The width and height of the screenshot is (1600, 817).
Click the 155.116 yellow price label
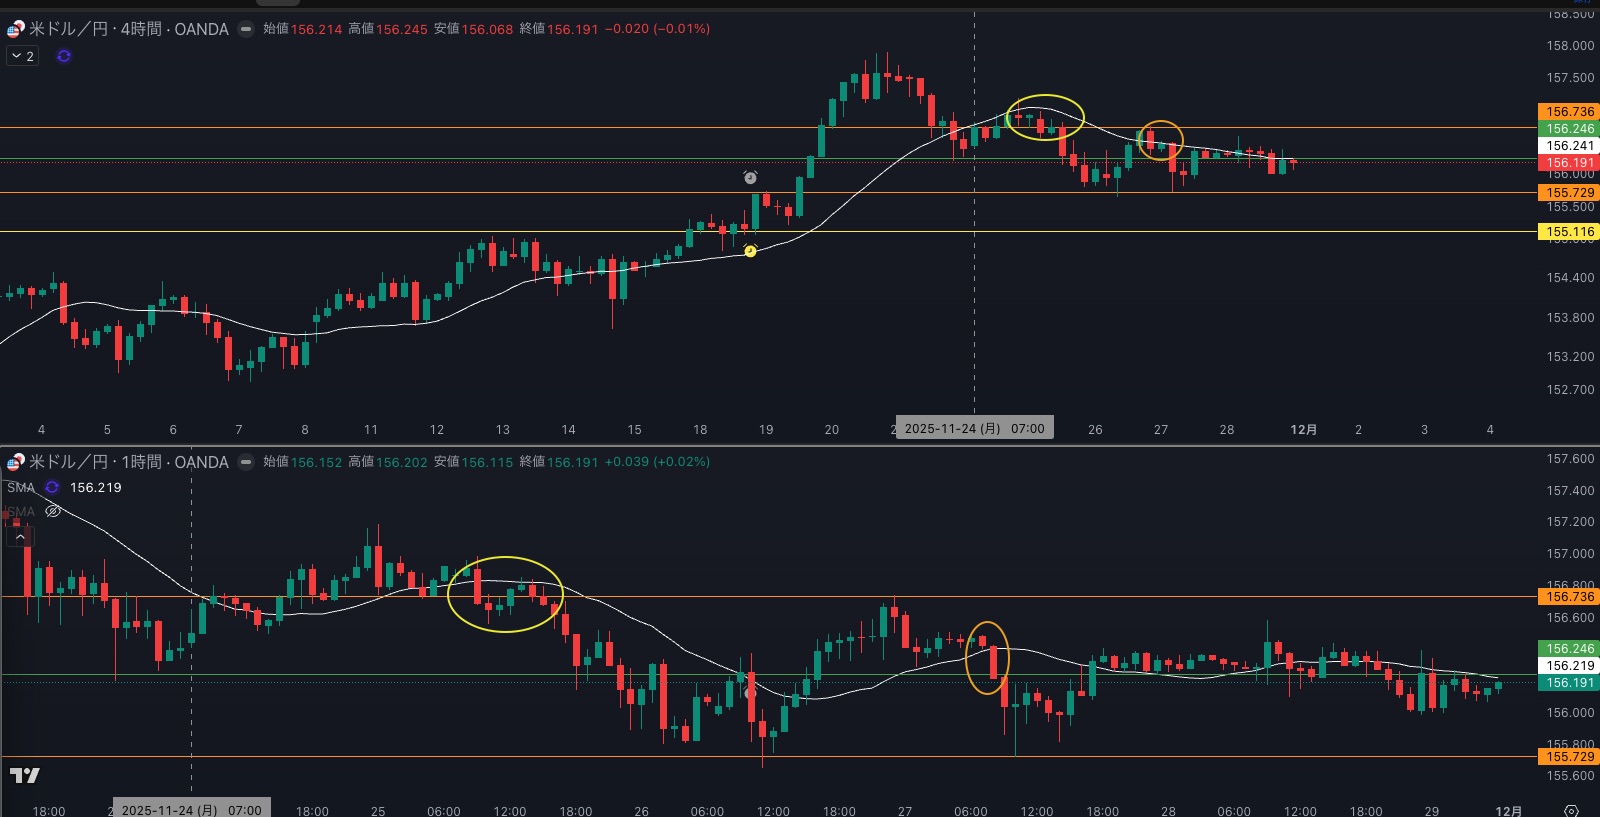click(1569, 232)
